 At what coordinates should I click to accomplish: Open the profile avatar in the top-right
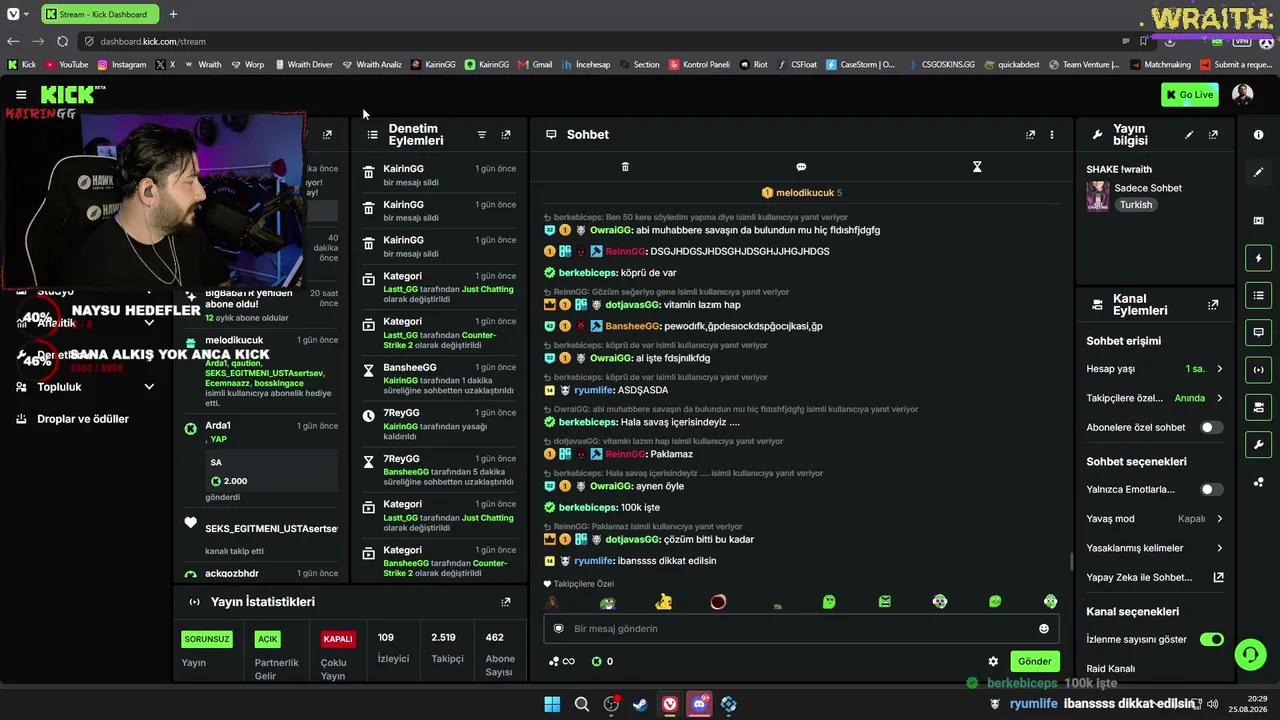[1242, 95]
